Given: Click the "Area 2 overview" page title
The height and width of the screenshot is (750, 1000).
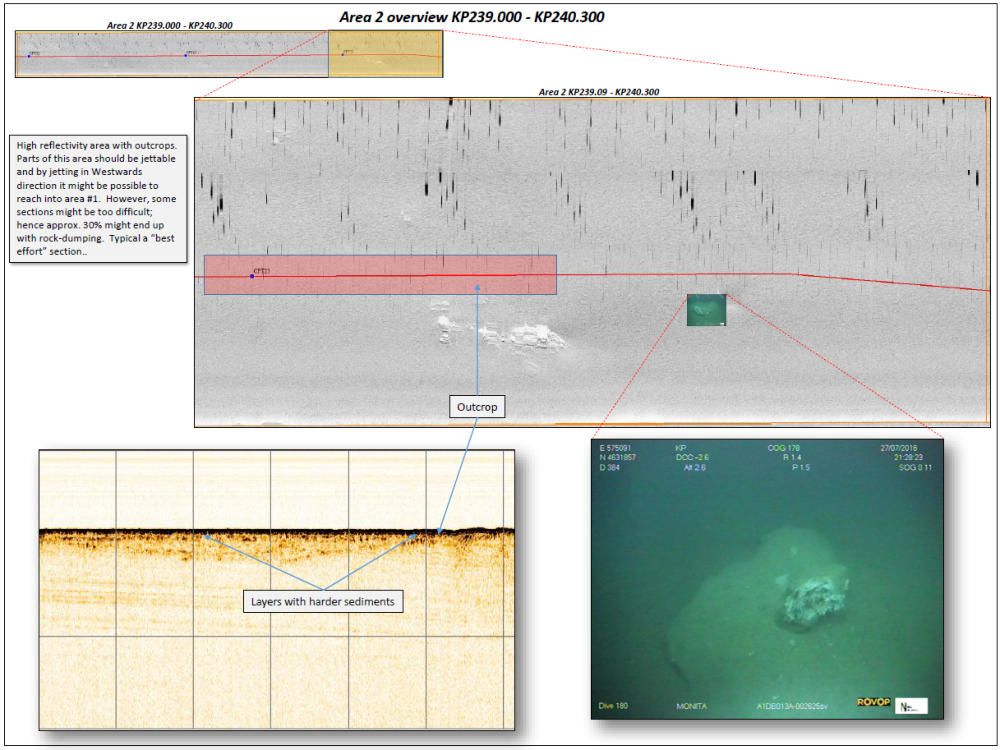Looking at the screenshot, I should pyautogui.click(x=472, y=17).
